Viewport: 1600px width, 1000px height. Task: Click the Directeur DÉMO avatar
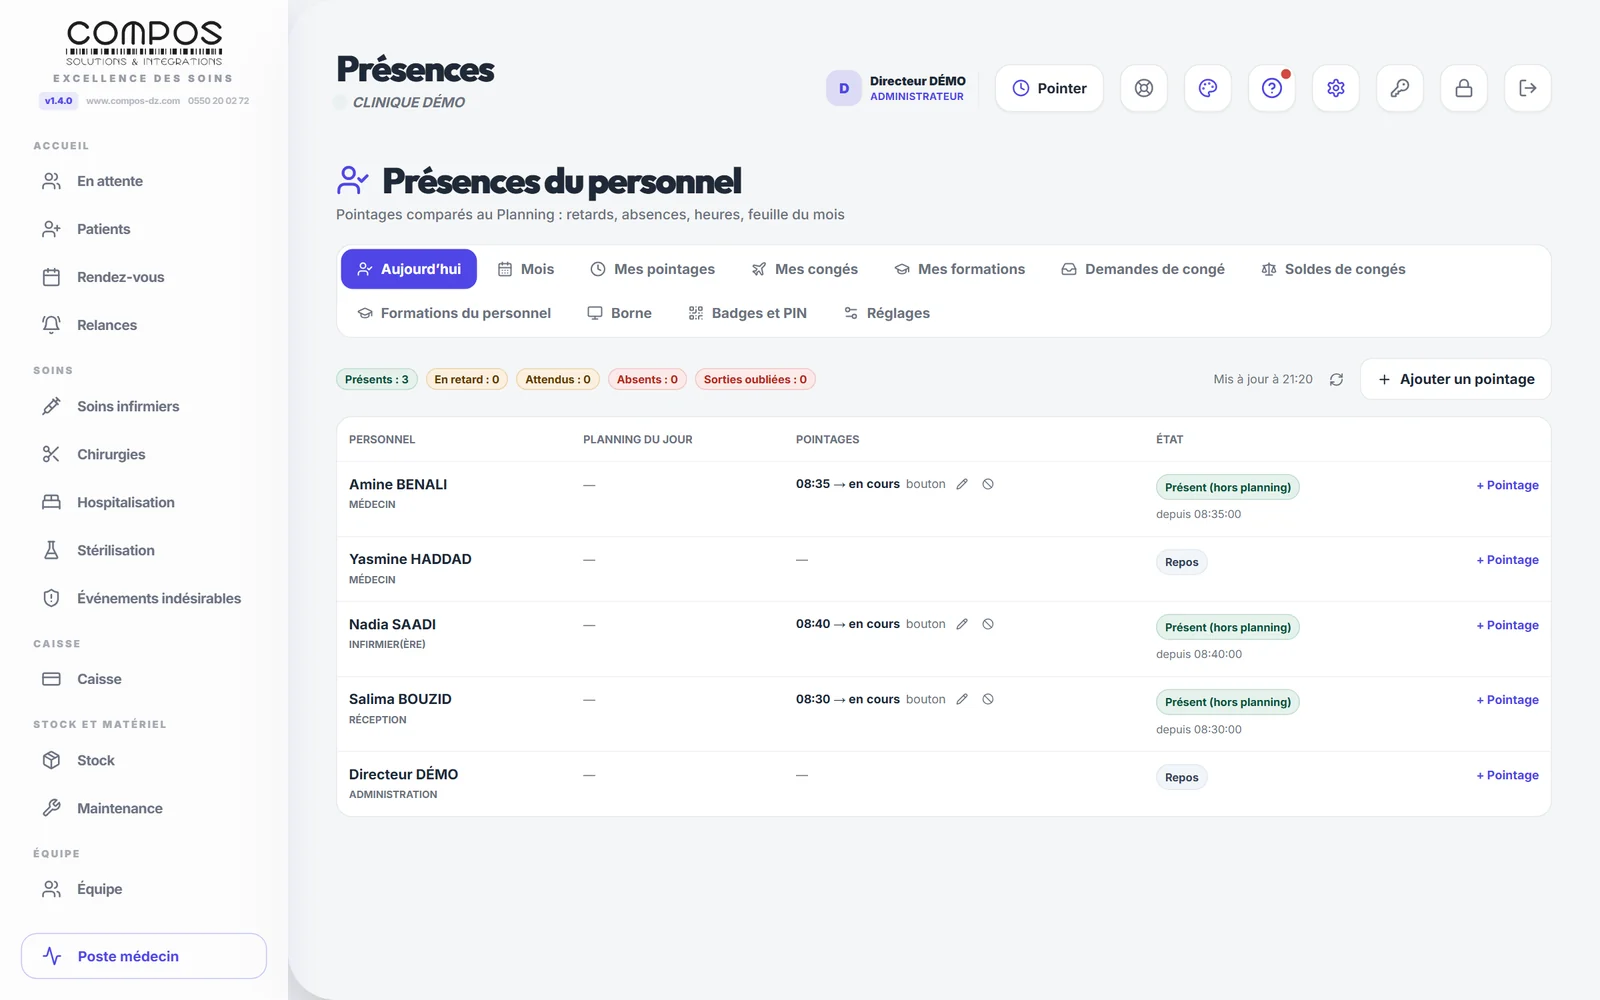[844, 88]
